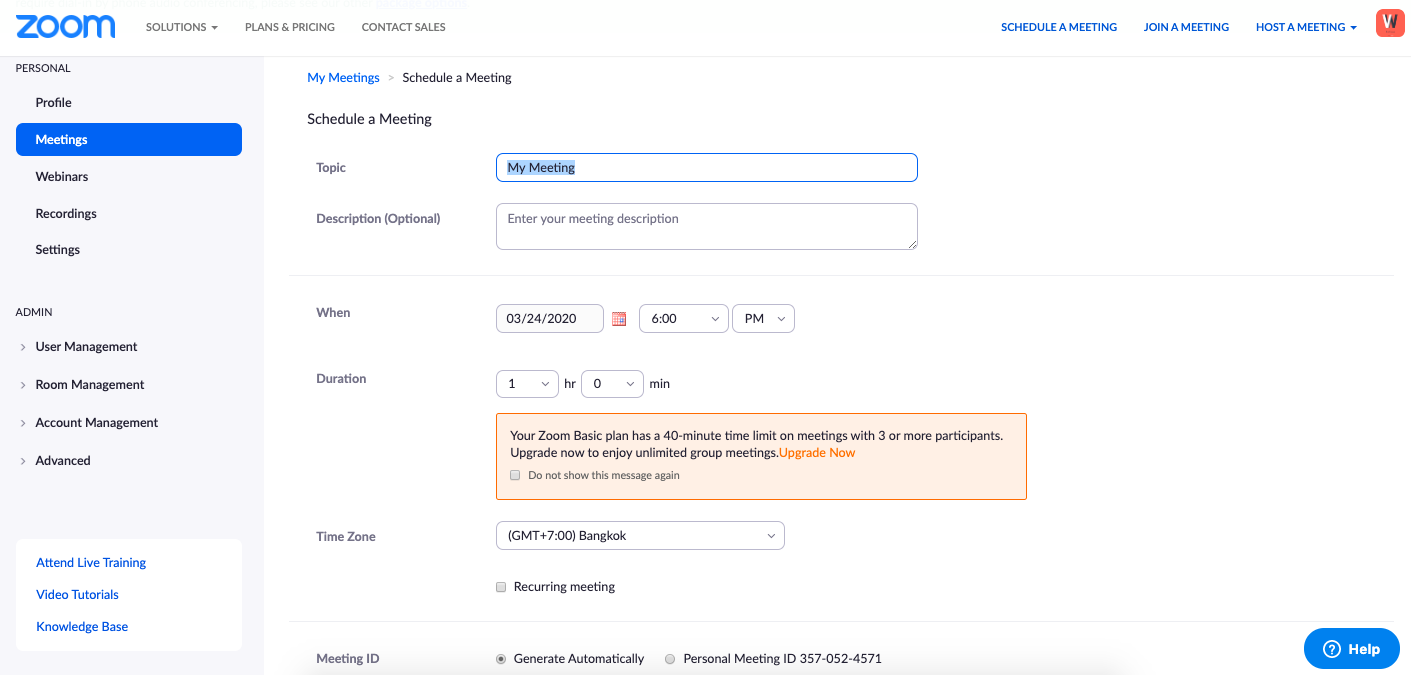The image size is (1411, 675).
Task: Click Join a Meeting link
Action: [x=1186, y=27]
